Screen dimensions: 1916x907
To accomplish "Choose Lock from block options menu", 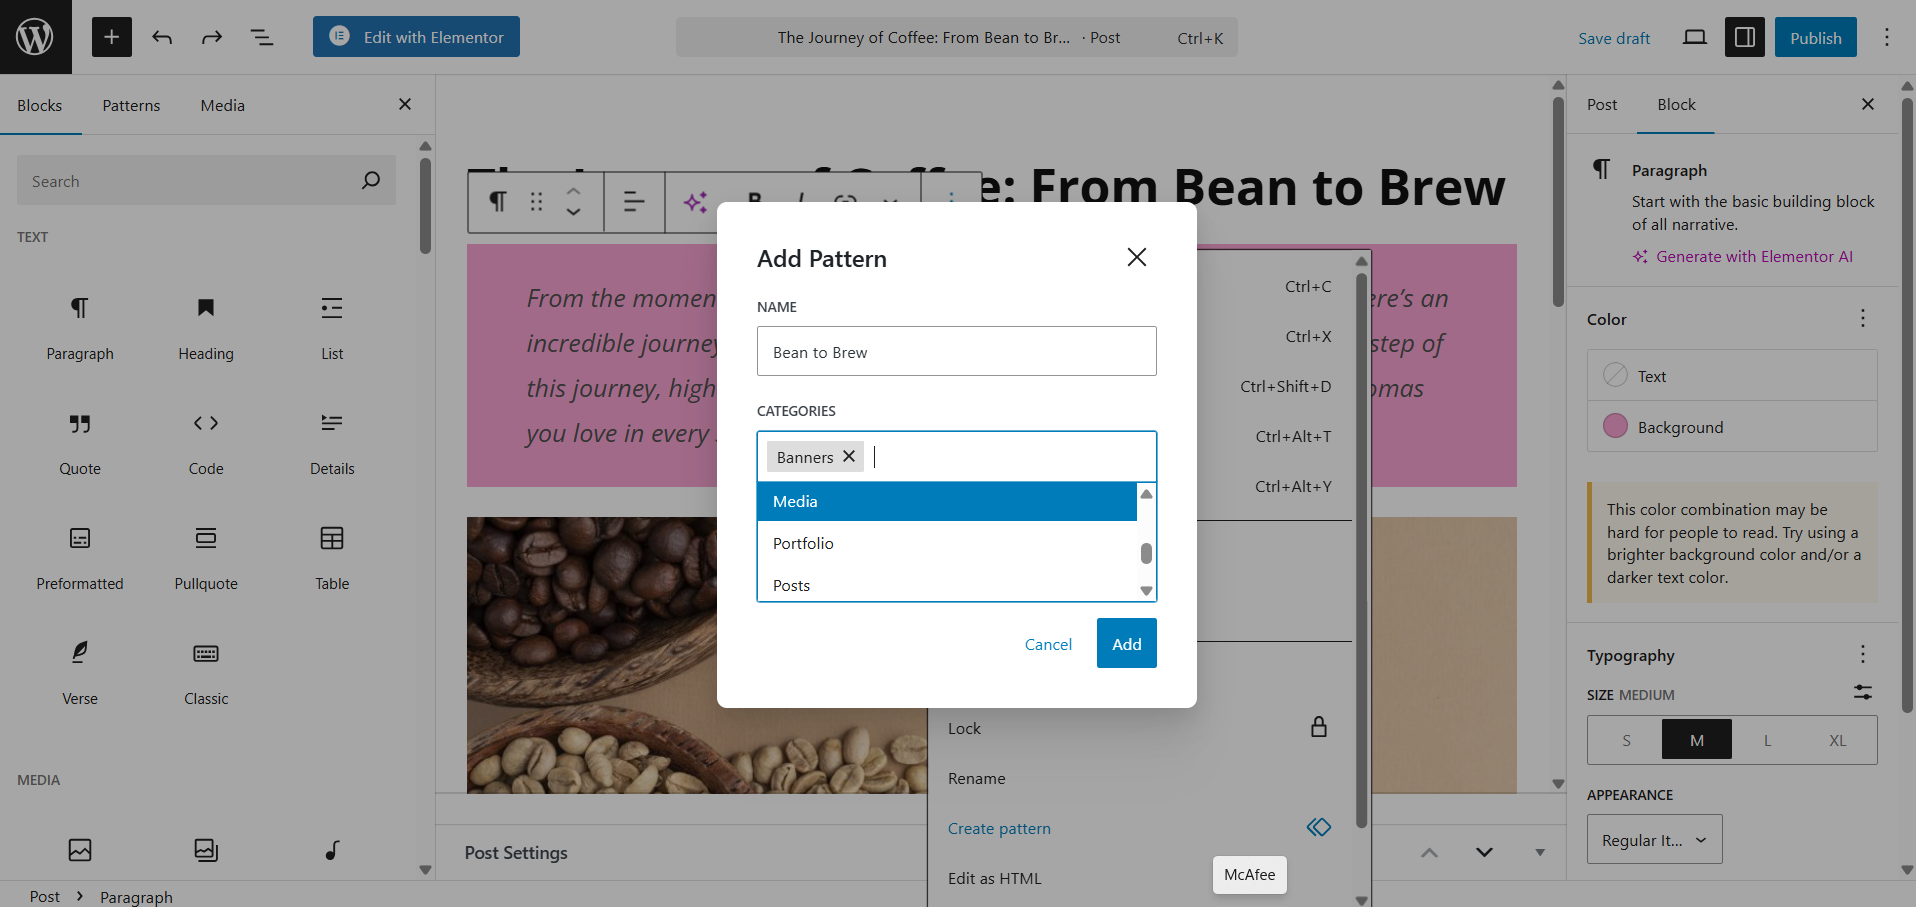I will tap(1139, 728).
